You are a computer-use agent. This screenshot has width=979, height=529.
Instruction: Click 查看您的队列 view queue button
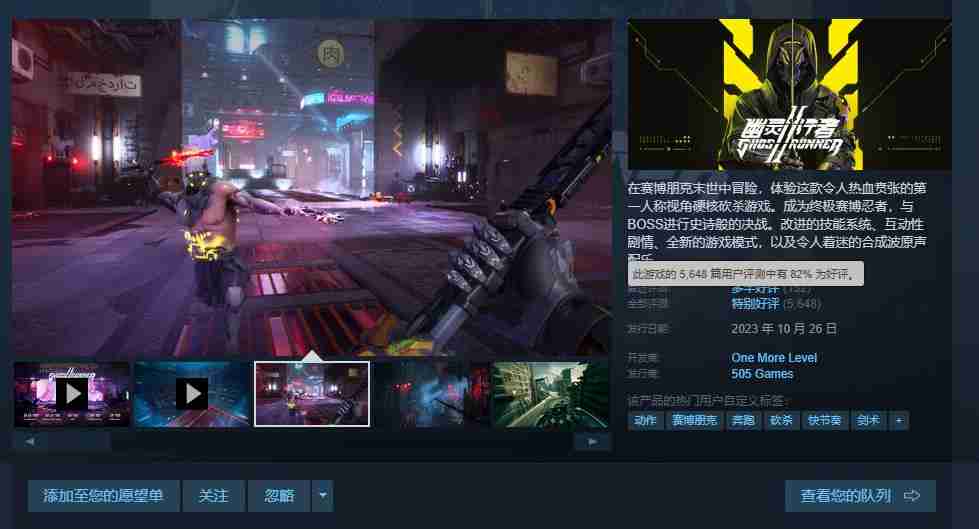860,496
